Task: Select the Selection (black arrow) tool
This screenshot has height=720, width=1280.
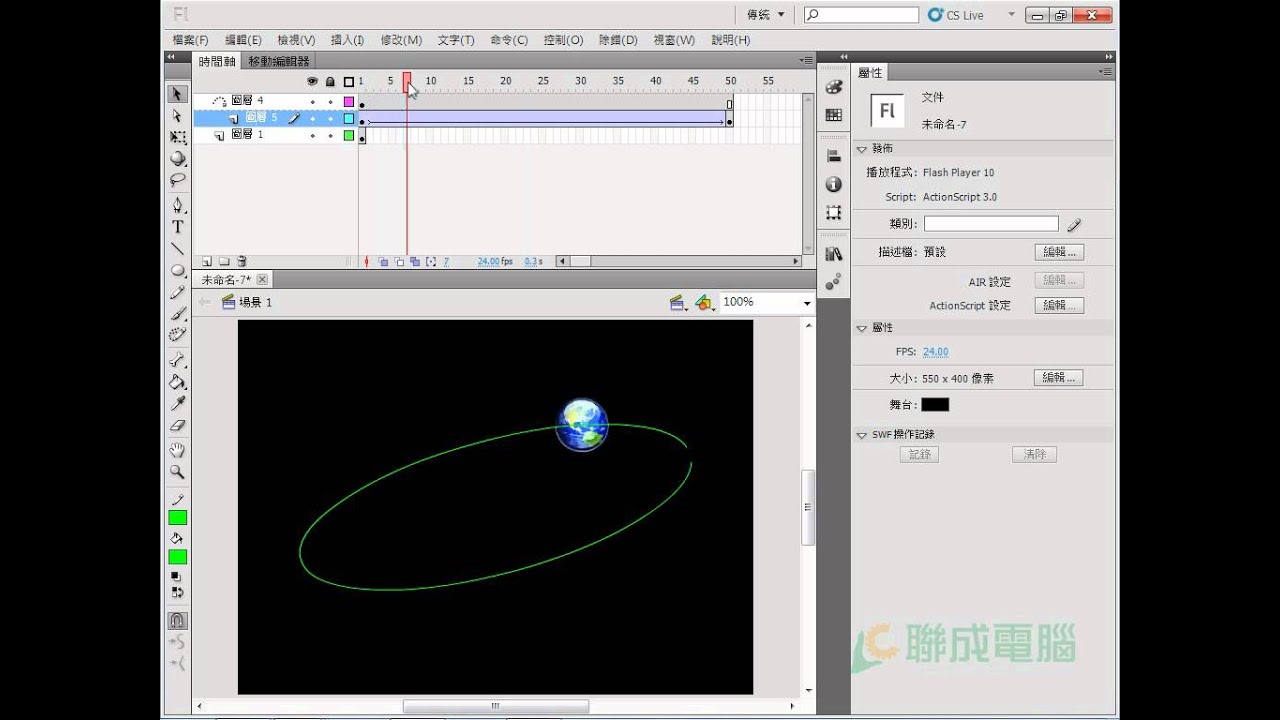Action: point(177,94)
